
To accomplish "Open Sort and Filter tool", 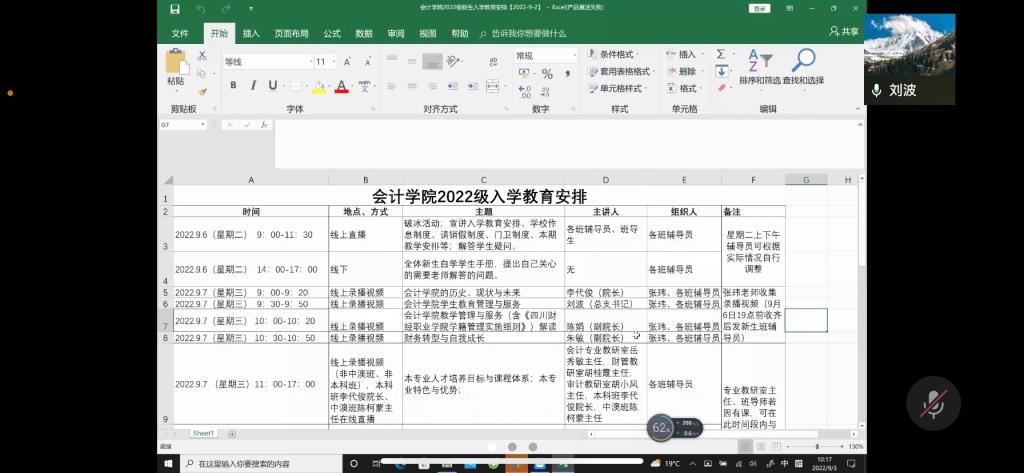I will (x=759, y=68).
